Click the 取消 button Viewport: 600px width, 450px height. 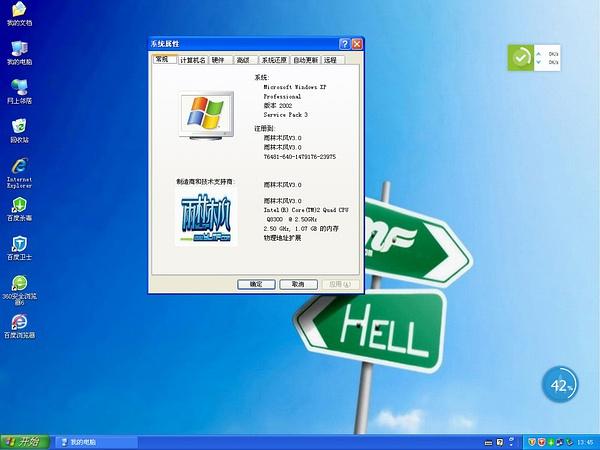coord(298,284)
